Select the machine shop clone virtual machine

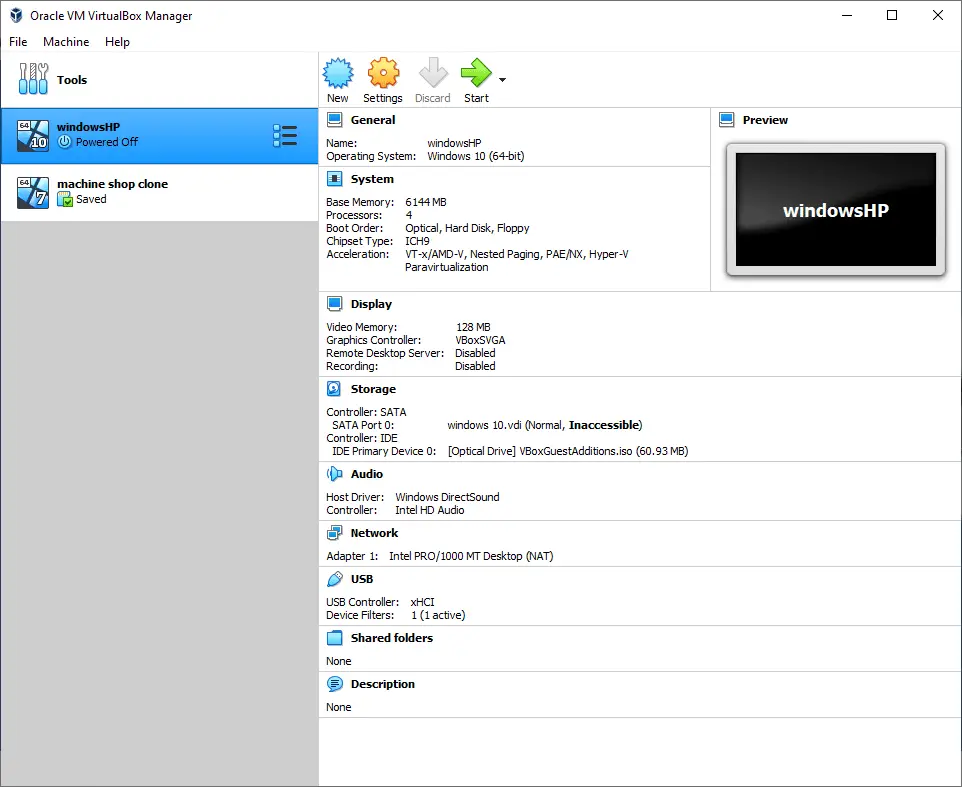pyautogui.click(x=160, y=193)
